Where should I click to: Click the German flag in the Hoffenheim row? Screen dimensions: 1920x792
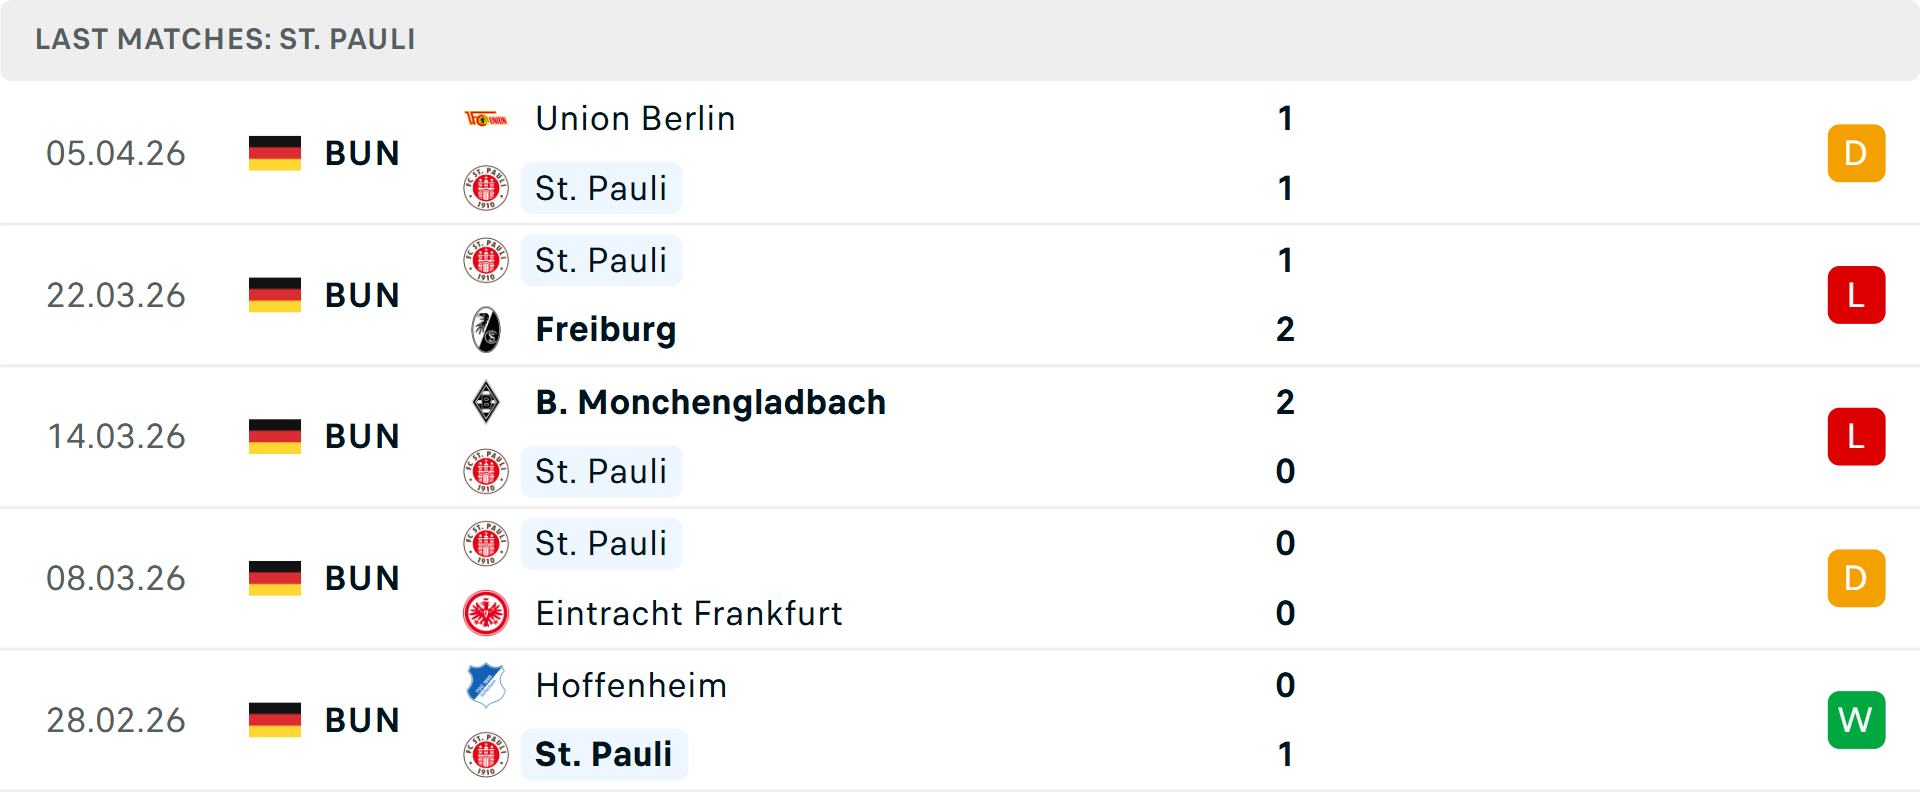[x=274, y=719]
